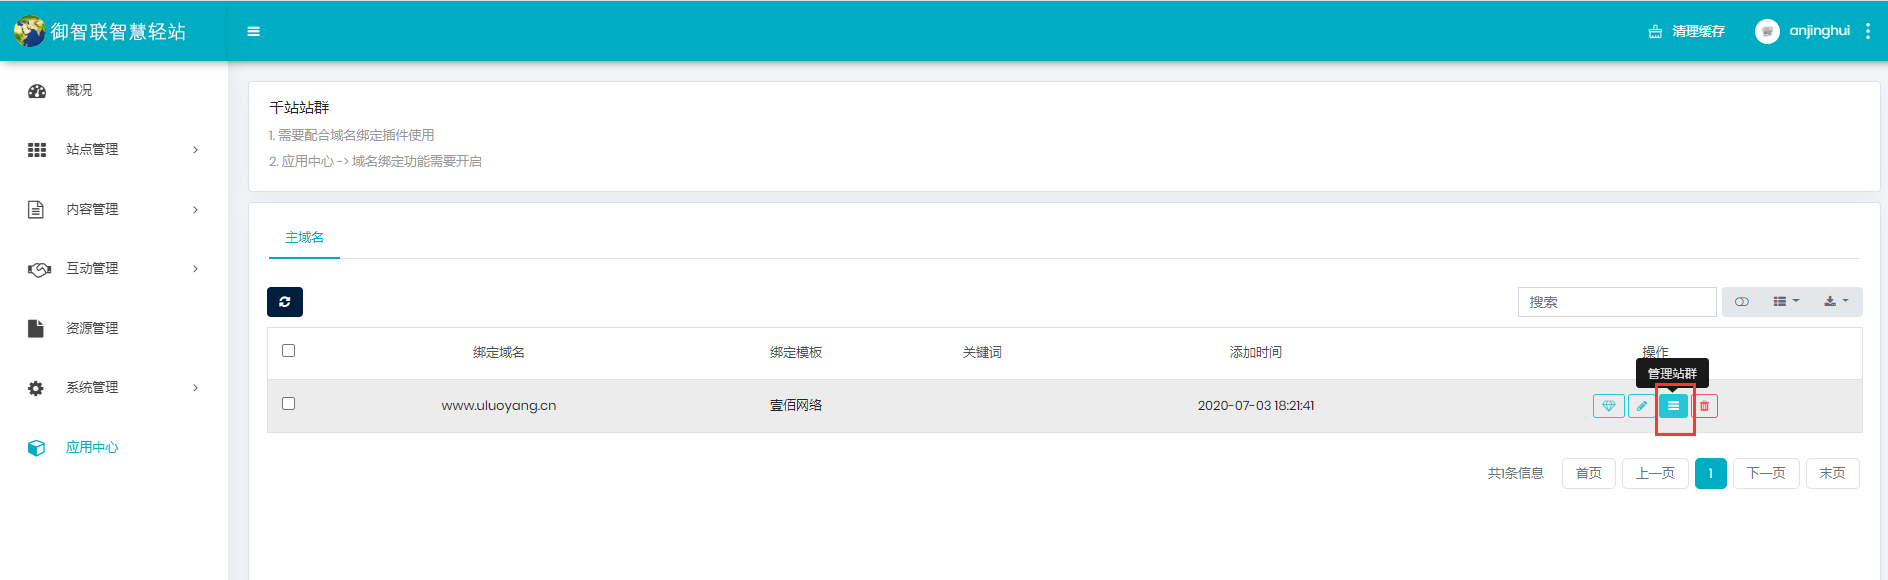1888x580 pixels.
Task: Click the refresh table icon button
Action: point(285,302)
